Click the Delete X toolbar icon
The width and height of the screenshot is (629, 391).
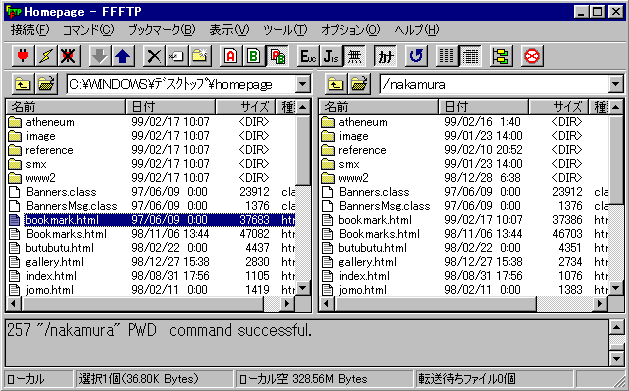coord(154,56)
